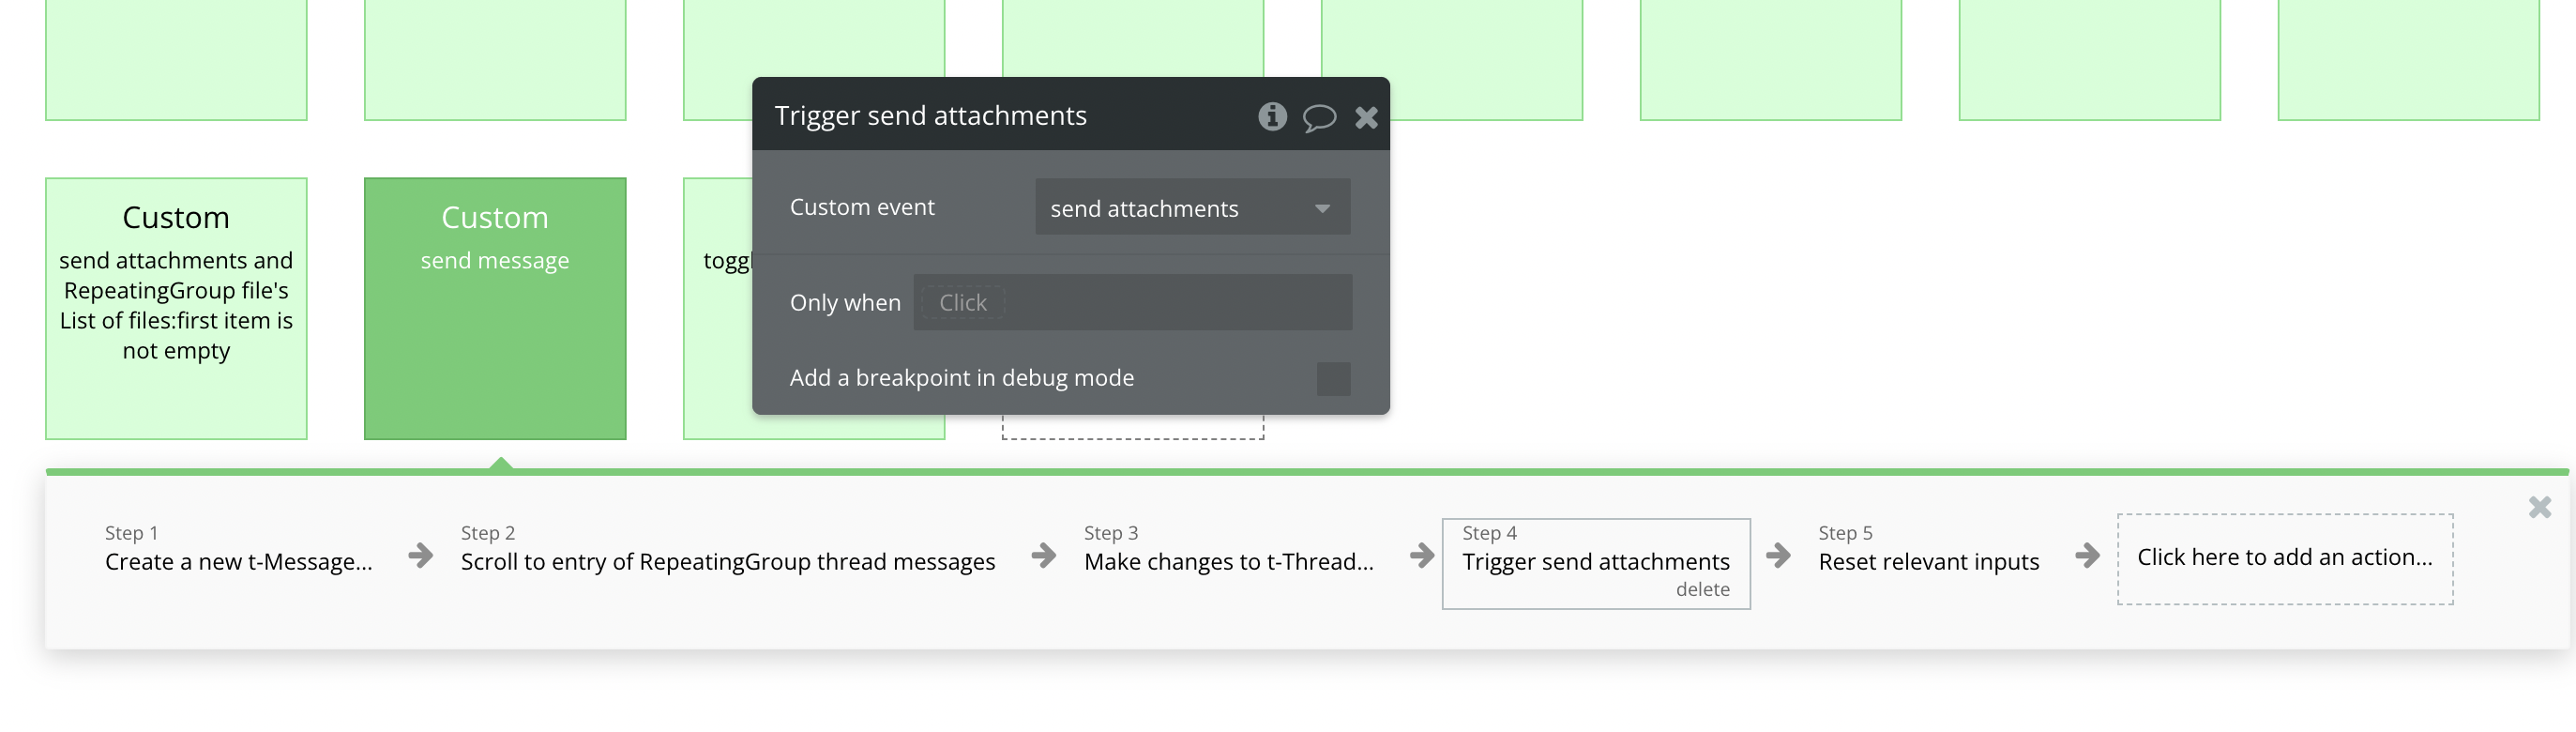Click the Only when condition field
The width and height of the screenshot is (2576, 732).
click(x=1132, y=302)
